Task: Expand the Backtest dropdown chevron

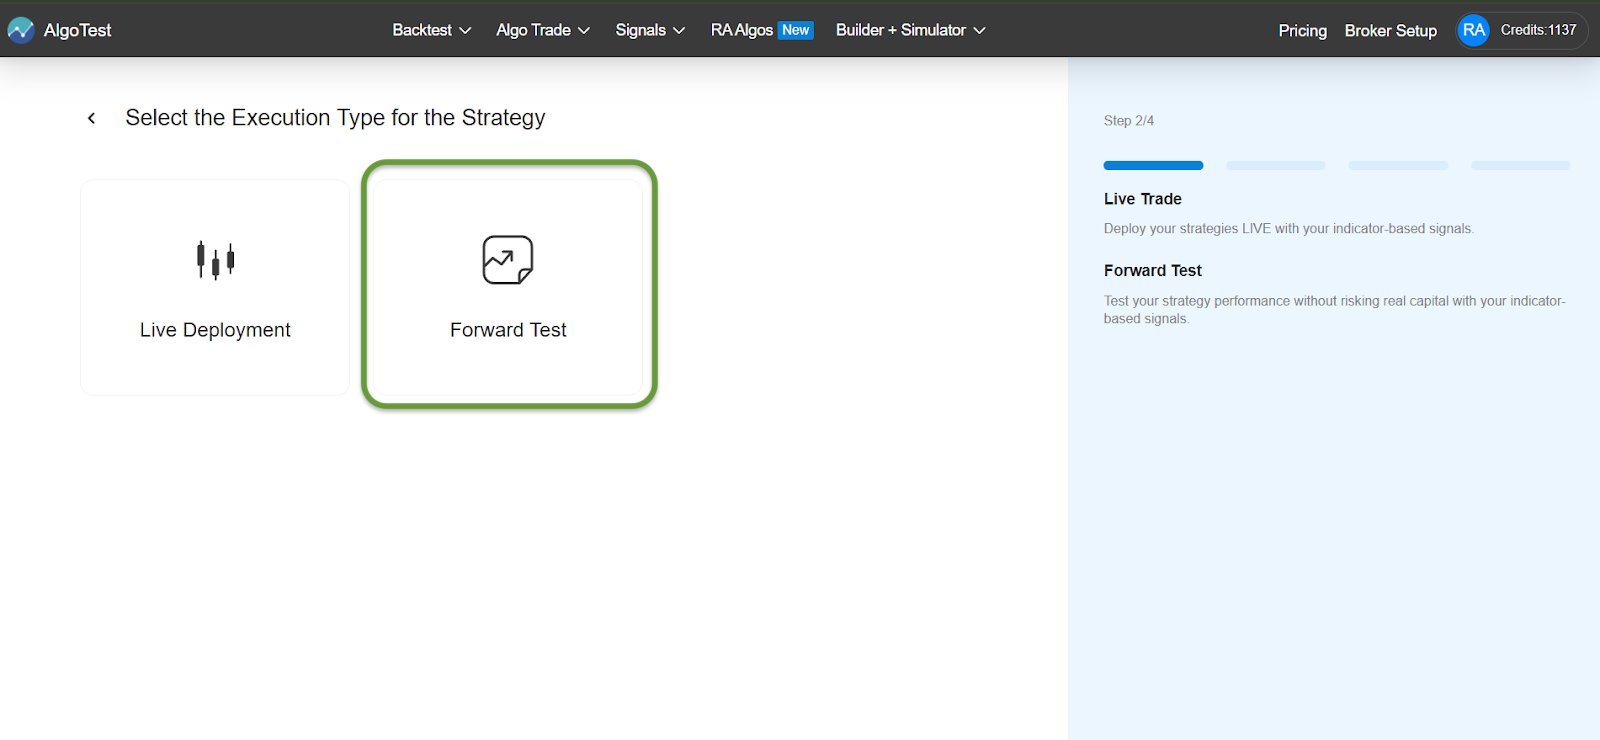Action: click(465, 31)
